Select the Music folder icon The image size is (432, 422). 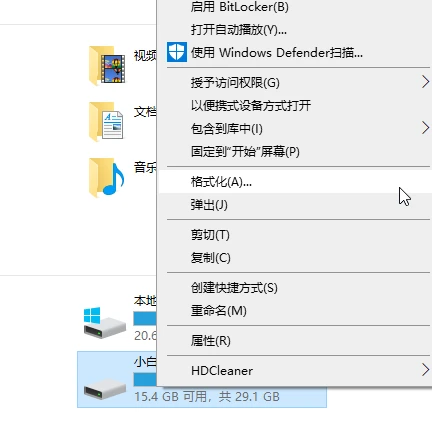(107, 178)
